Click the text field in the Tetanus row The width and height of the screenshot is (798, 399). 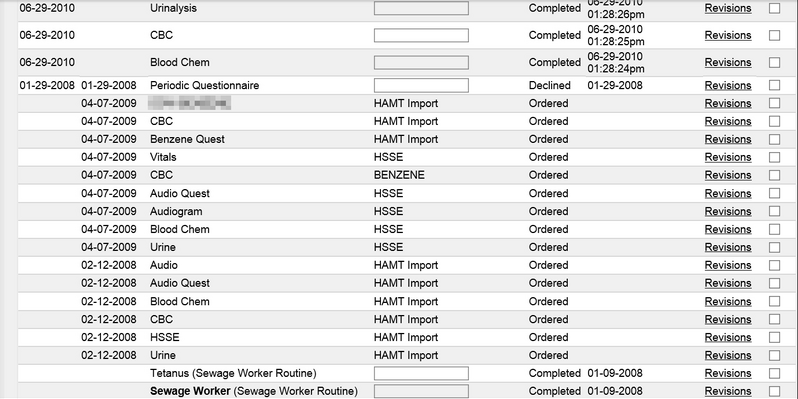(x=421, y=373)
